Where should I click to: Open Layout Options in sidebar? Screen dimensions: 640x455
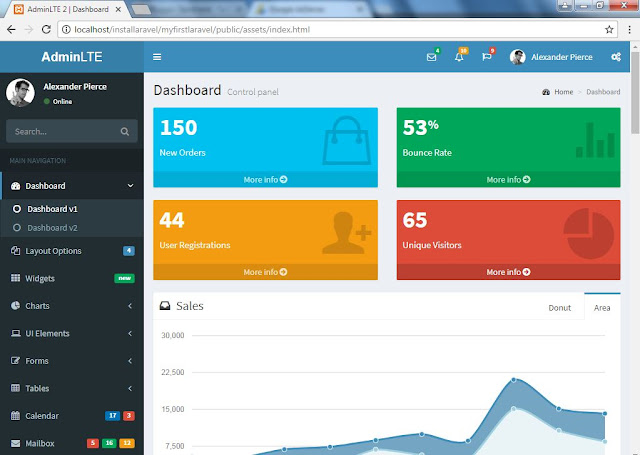click(72, 251)
